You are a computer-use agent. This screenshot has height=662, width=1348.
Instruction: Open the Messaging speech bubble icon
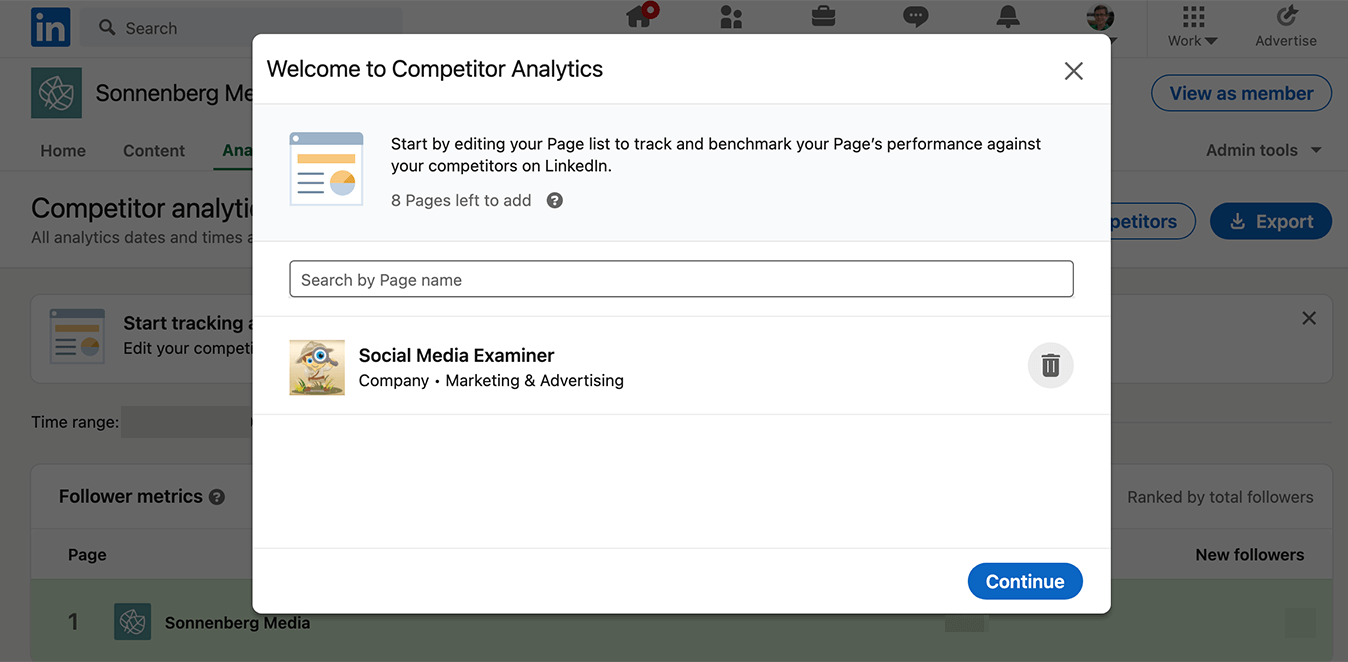[x=915, y=16]
